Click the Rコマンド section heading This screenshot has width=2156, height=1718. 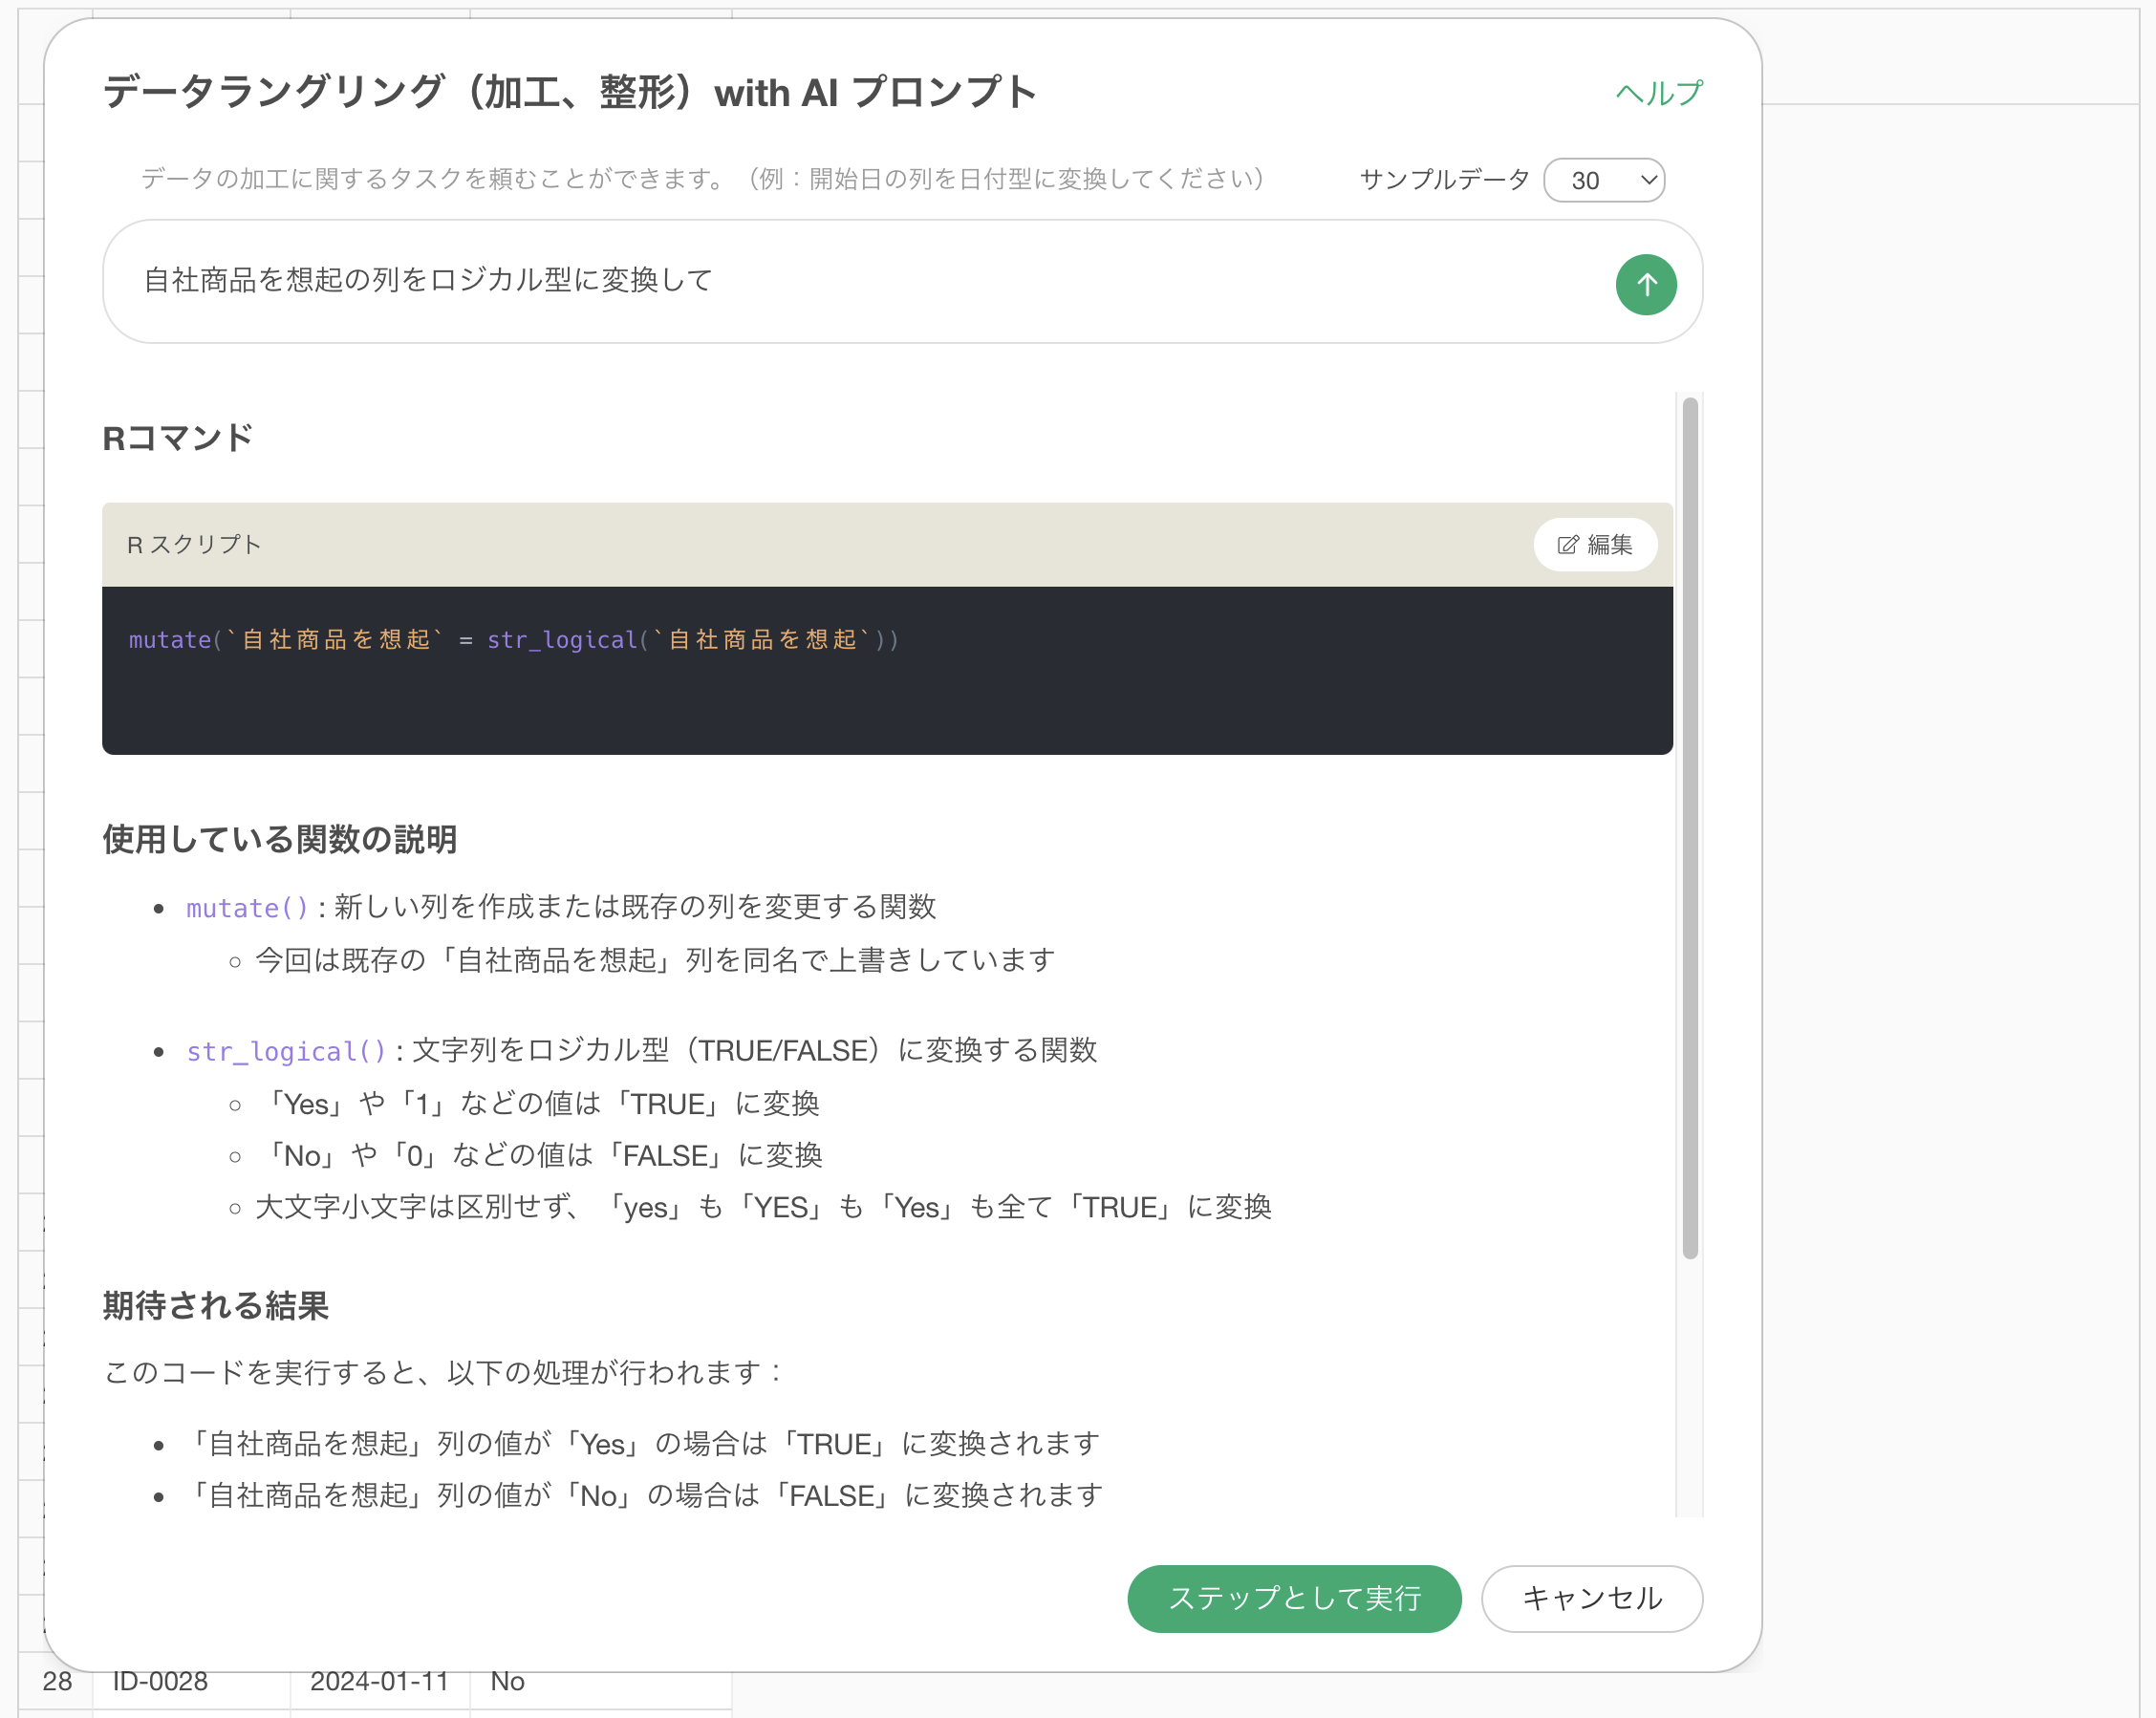click(178, 438)
